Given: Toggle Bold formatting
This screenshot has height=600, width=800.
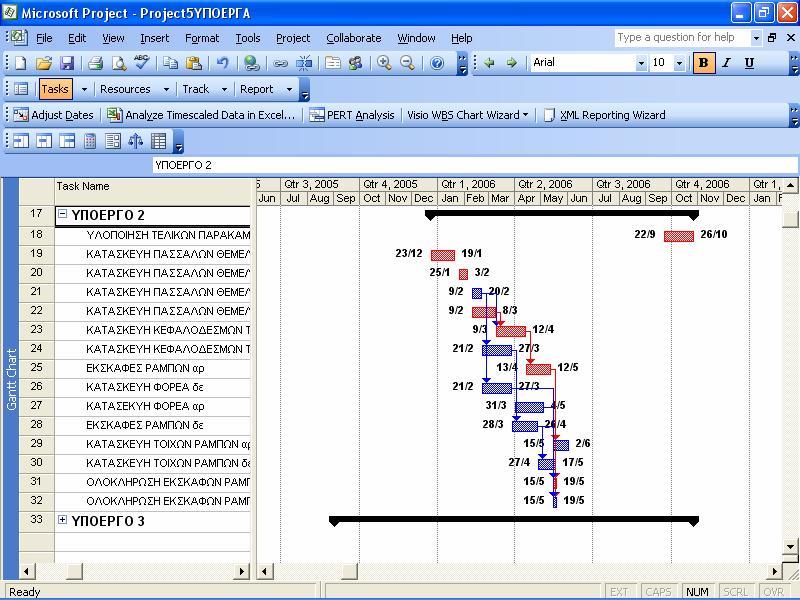Looking at the screenshot, I should (704, 63).
